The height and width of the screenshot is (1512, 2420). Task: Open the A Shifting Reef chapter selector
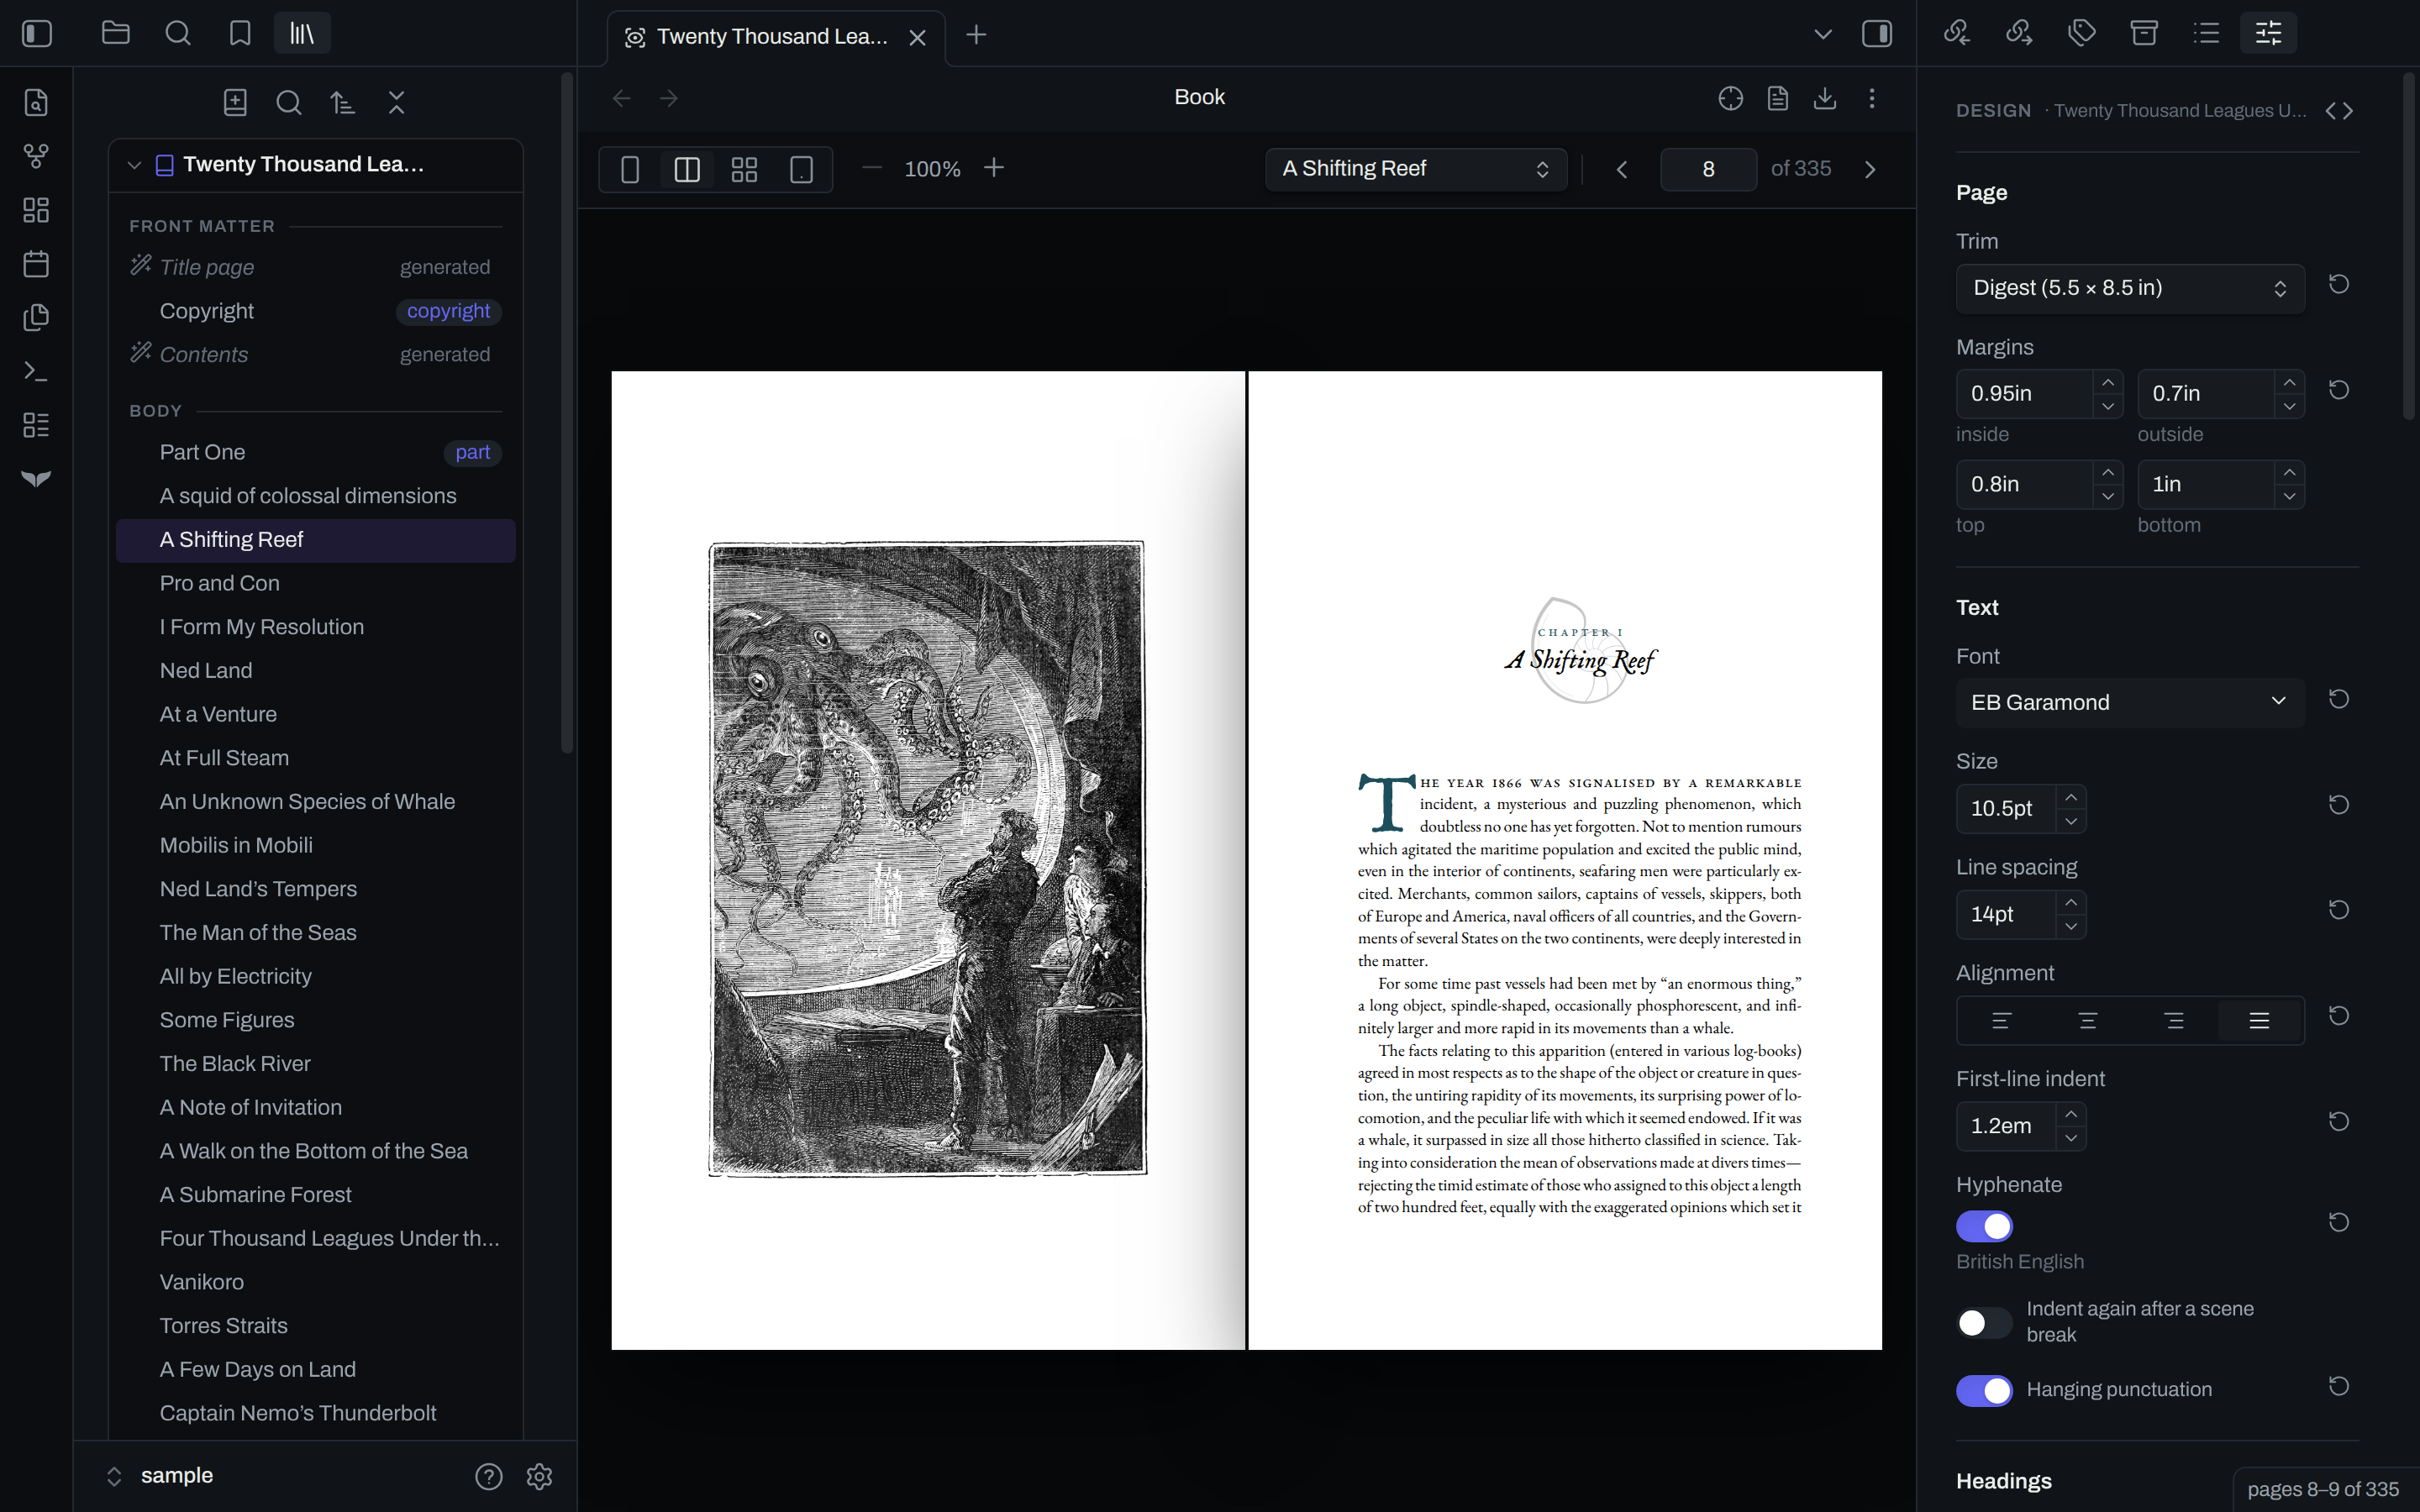click(x=1415, y=169)
